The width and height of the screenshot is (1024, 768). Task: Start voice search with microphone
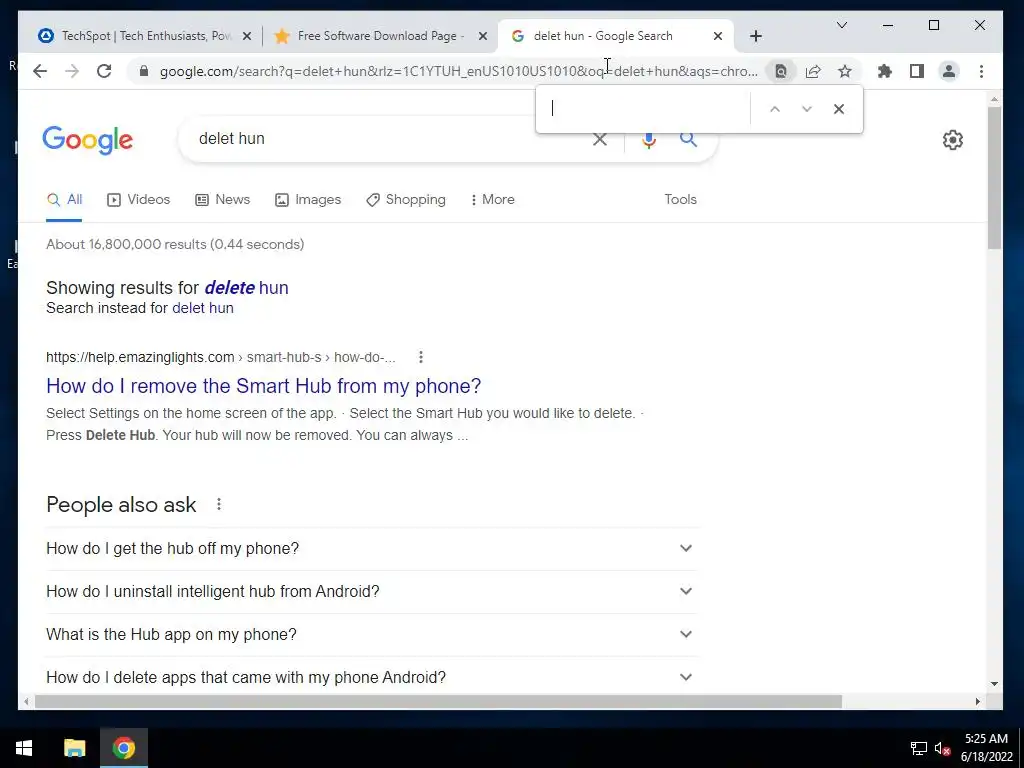[x=648, y=140]
